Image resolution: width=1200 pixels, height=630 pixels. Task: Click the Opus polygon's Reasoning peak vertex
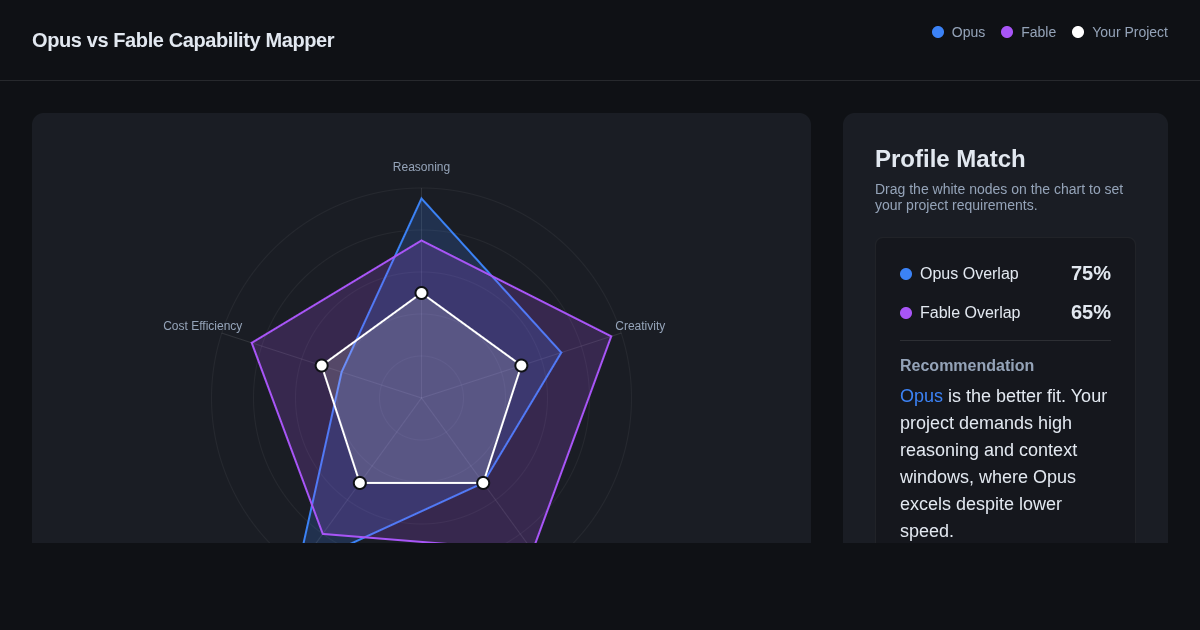pyautogui.click(x=421, y=199)
